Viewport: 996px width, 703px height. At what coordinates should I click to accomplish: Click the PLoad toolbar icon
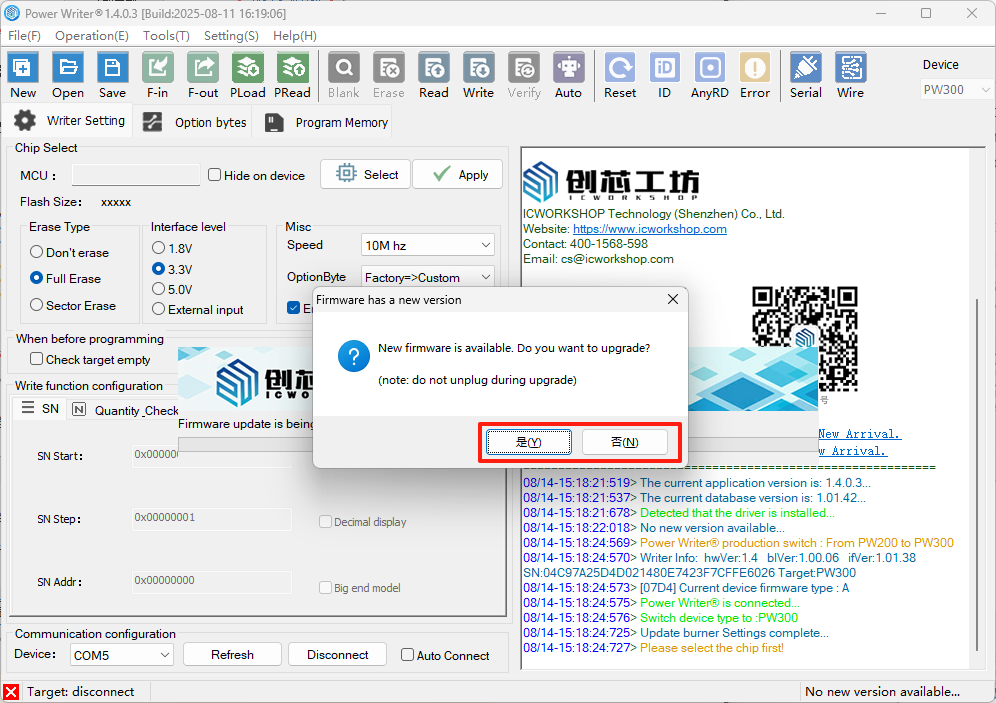coord(248,75)
